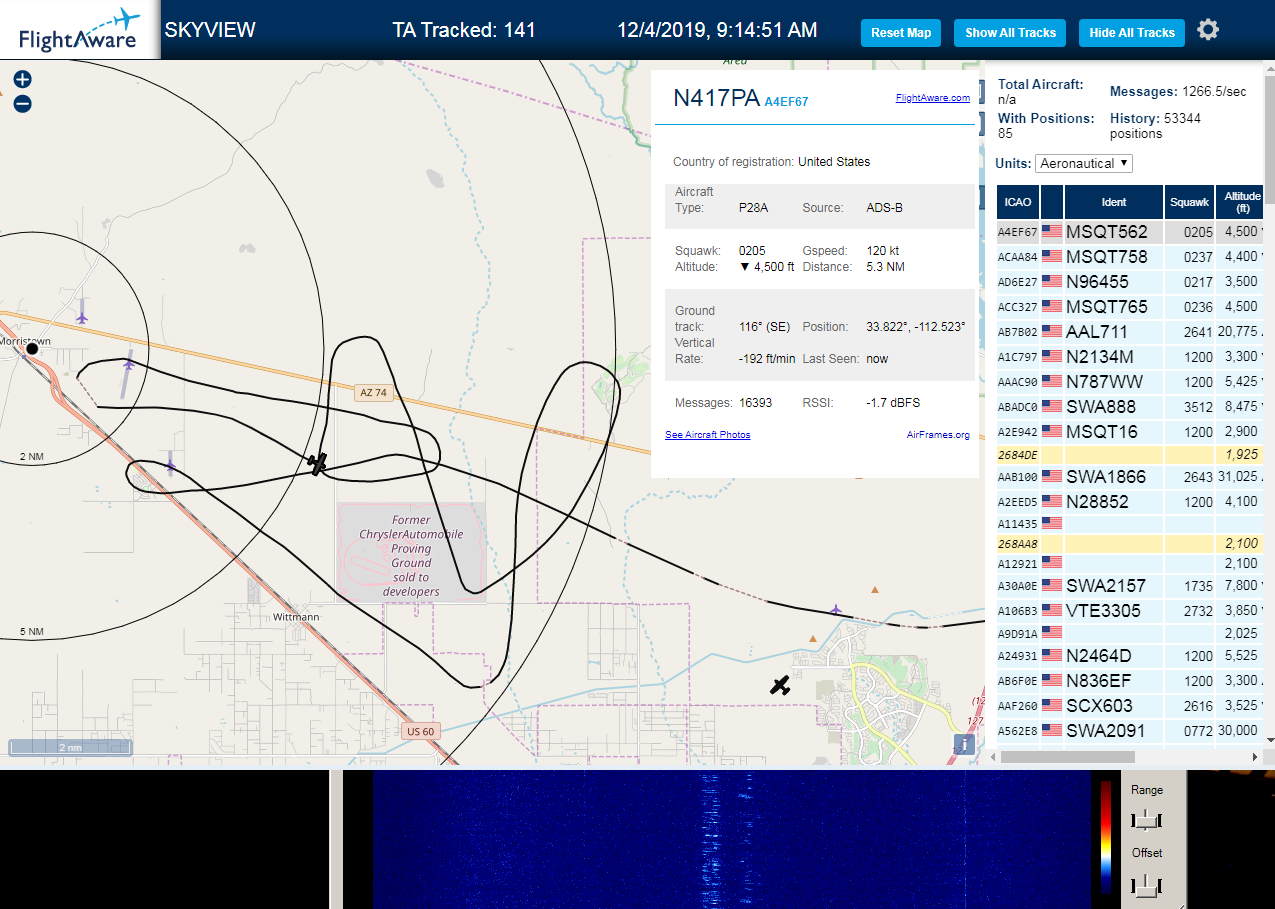The width and height of the screenshot is (1275, 909).
Task: Click Hide All Tracks button
Action: tap(1132, 33)
